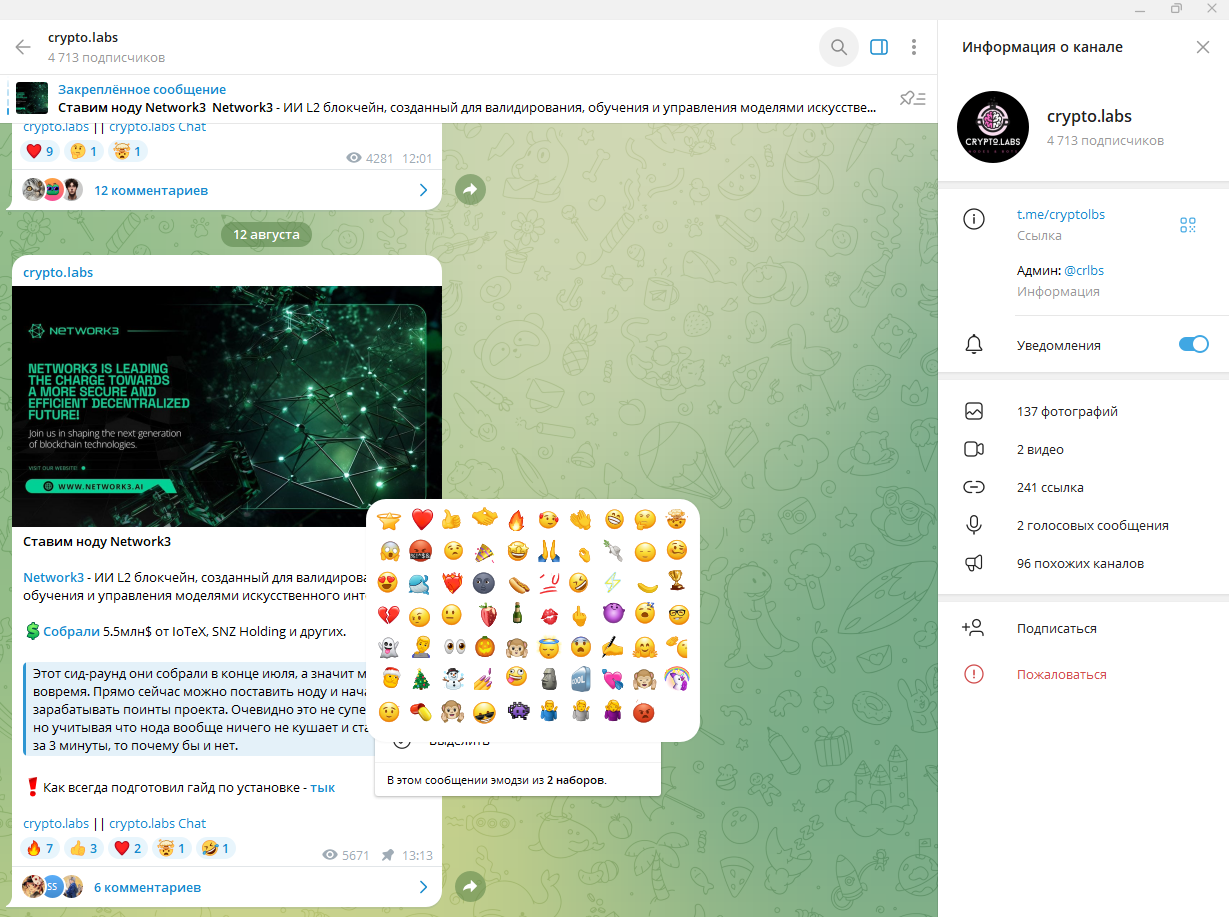The image size is (1229, 917).
Task: Pick the lightning bolt emoji in the picker
Action: pos(612,583)
